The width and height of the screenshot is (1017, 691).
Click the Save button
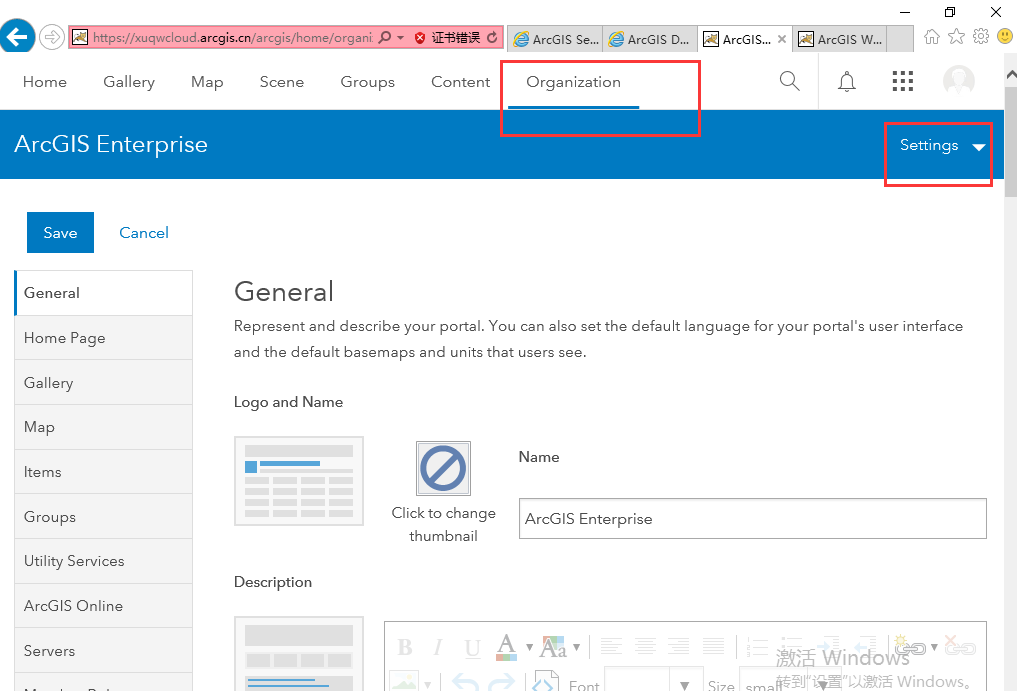tap(60, 232)
